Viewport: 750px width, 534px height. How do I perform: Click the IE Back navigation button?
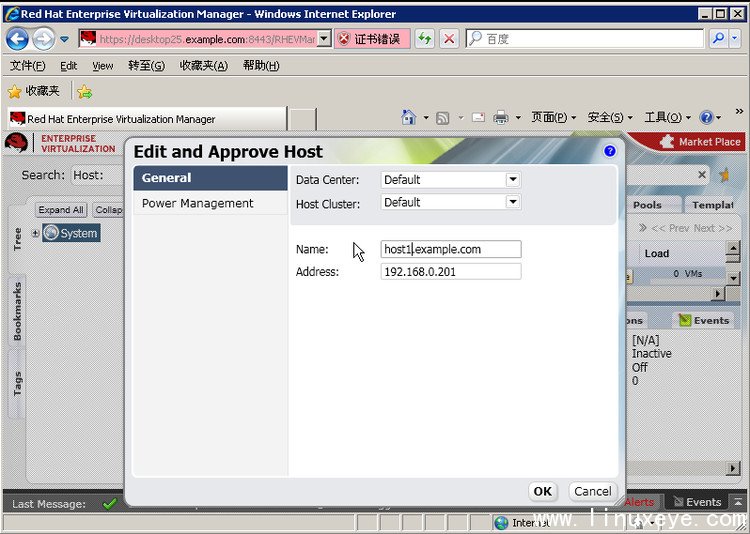pos(17,39)
